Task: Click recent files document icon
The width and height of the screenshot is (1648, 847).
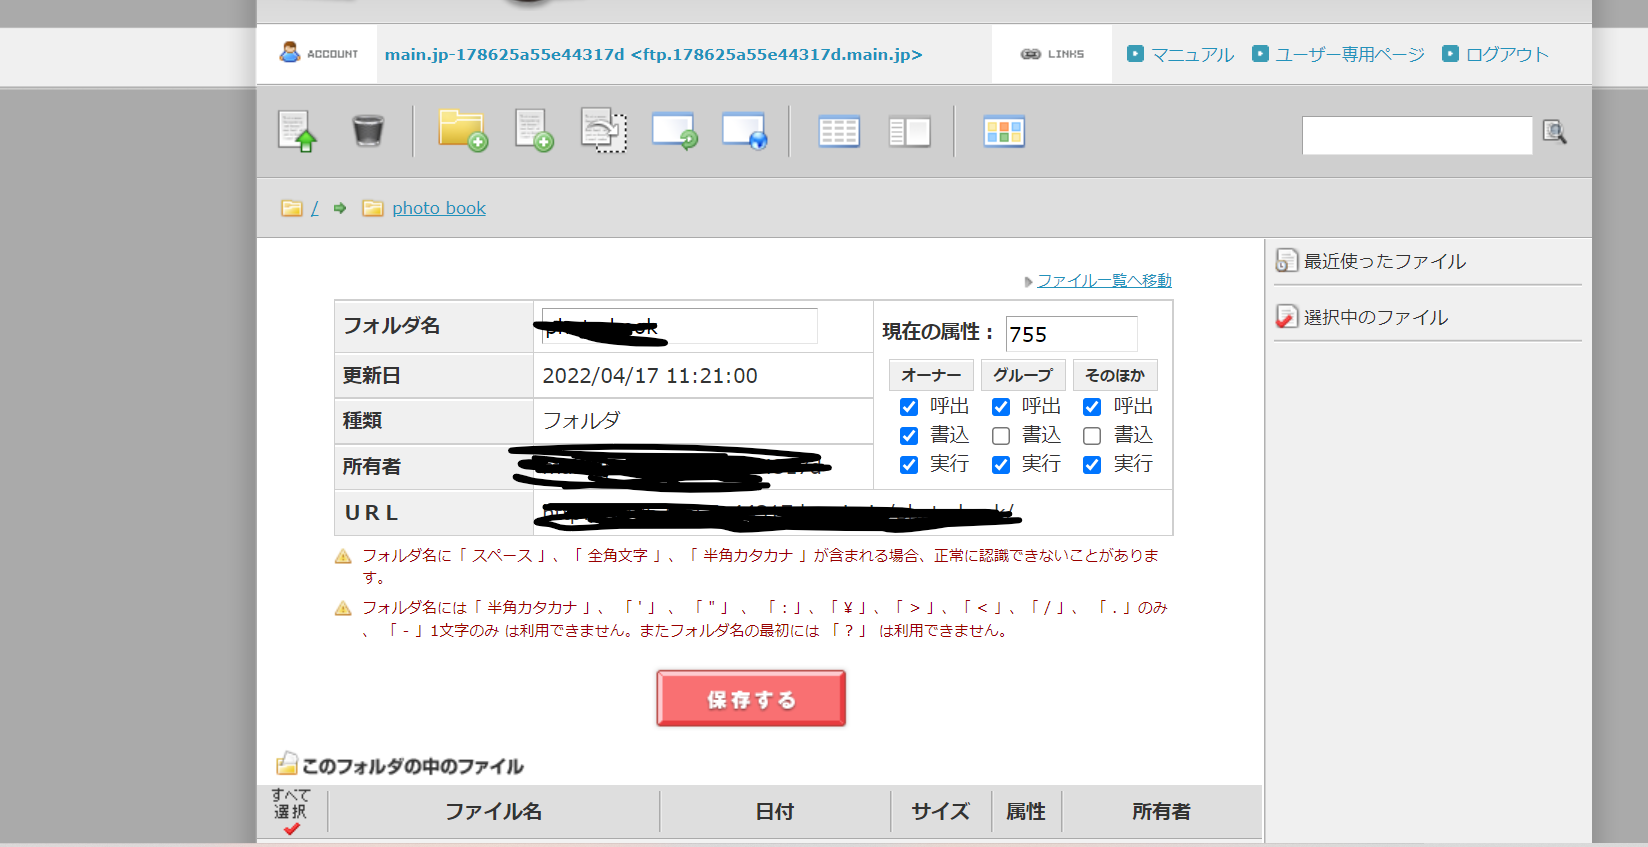Action: tap(1287, 261)
